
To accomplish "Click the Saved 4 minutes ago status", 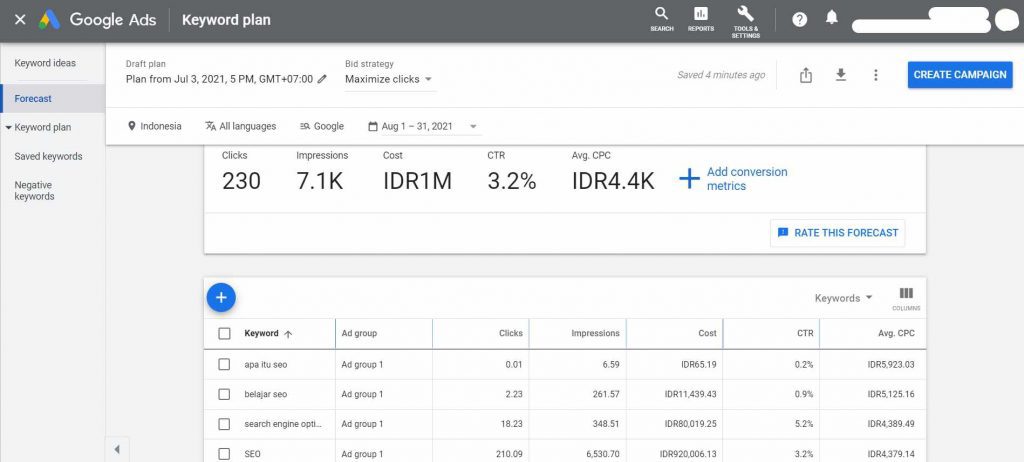I will (721, 75).
